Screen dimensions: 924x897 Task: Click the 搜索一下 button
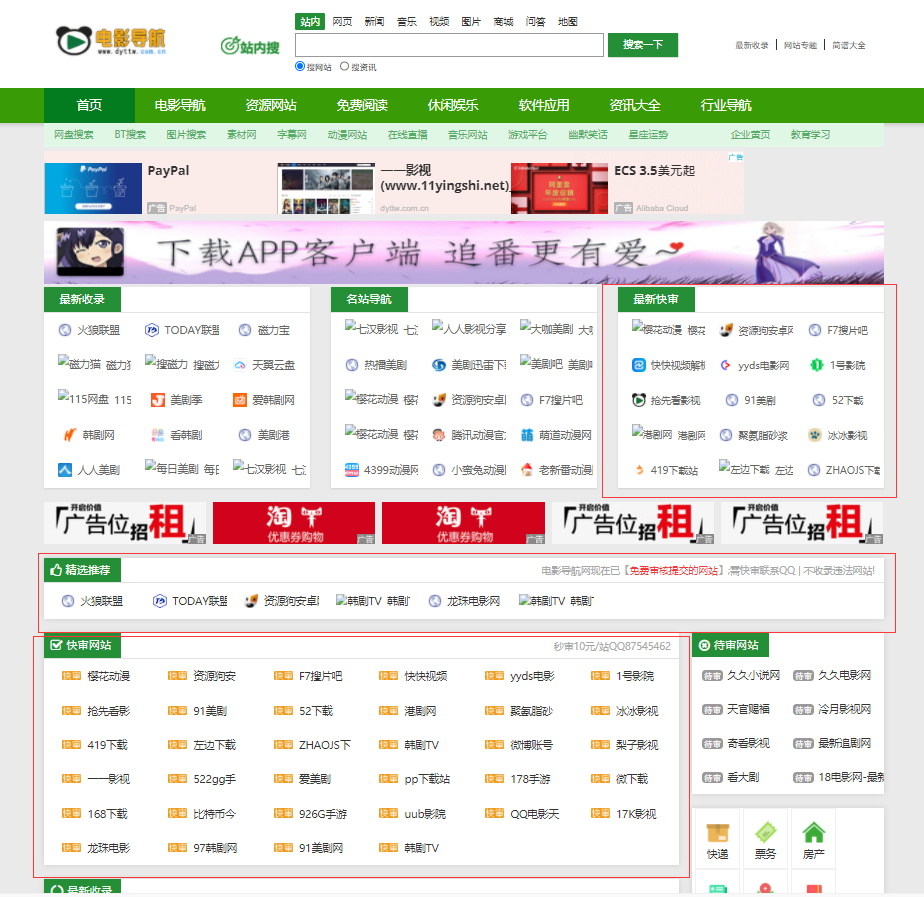tap(642, 45)
